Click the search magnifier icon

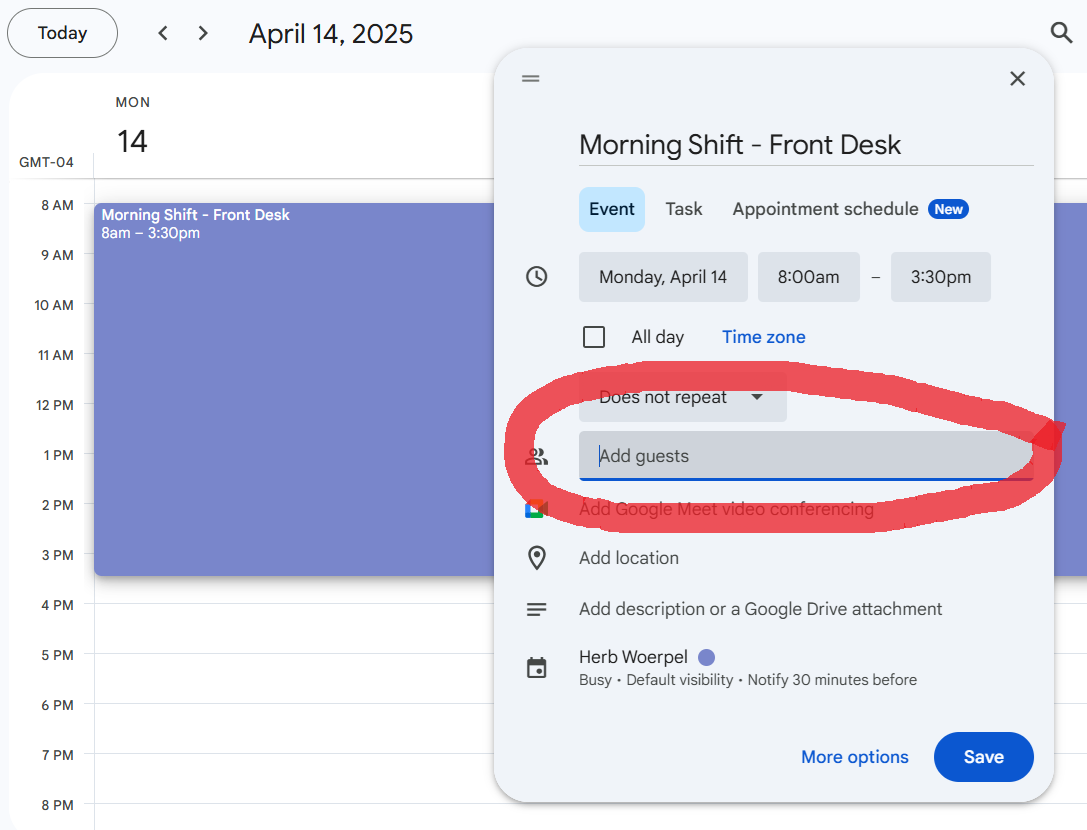pyautogui.click(x=1061, y=33)
